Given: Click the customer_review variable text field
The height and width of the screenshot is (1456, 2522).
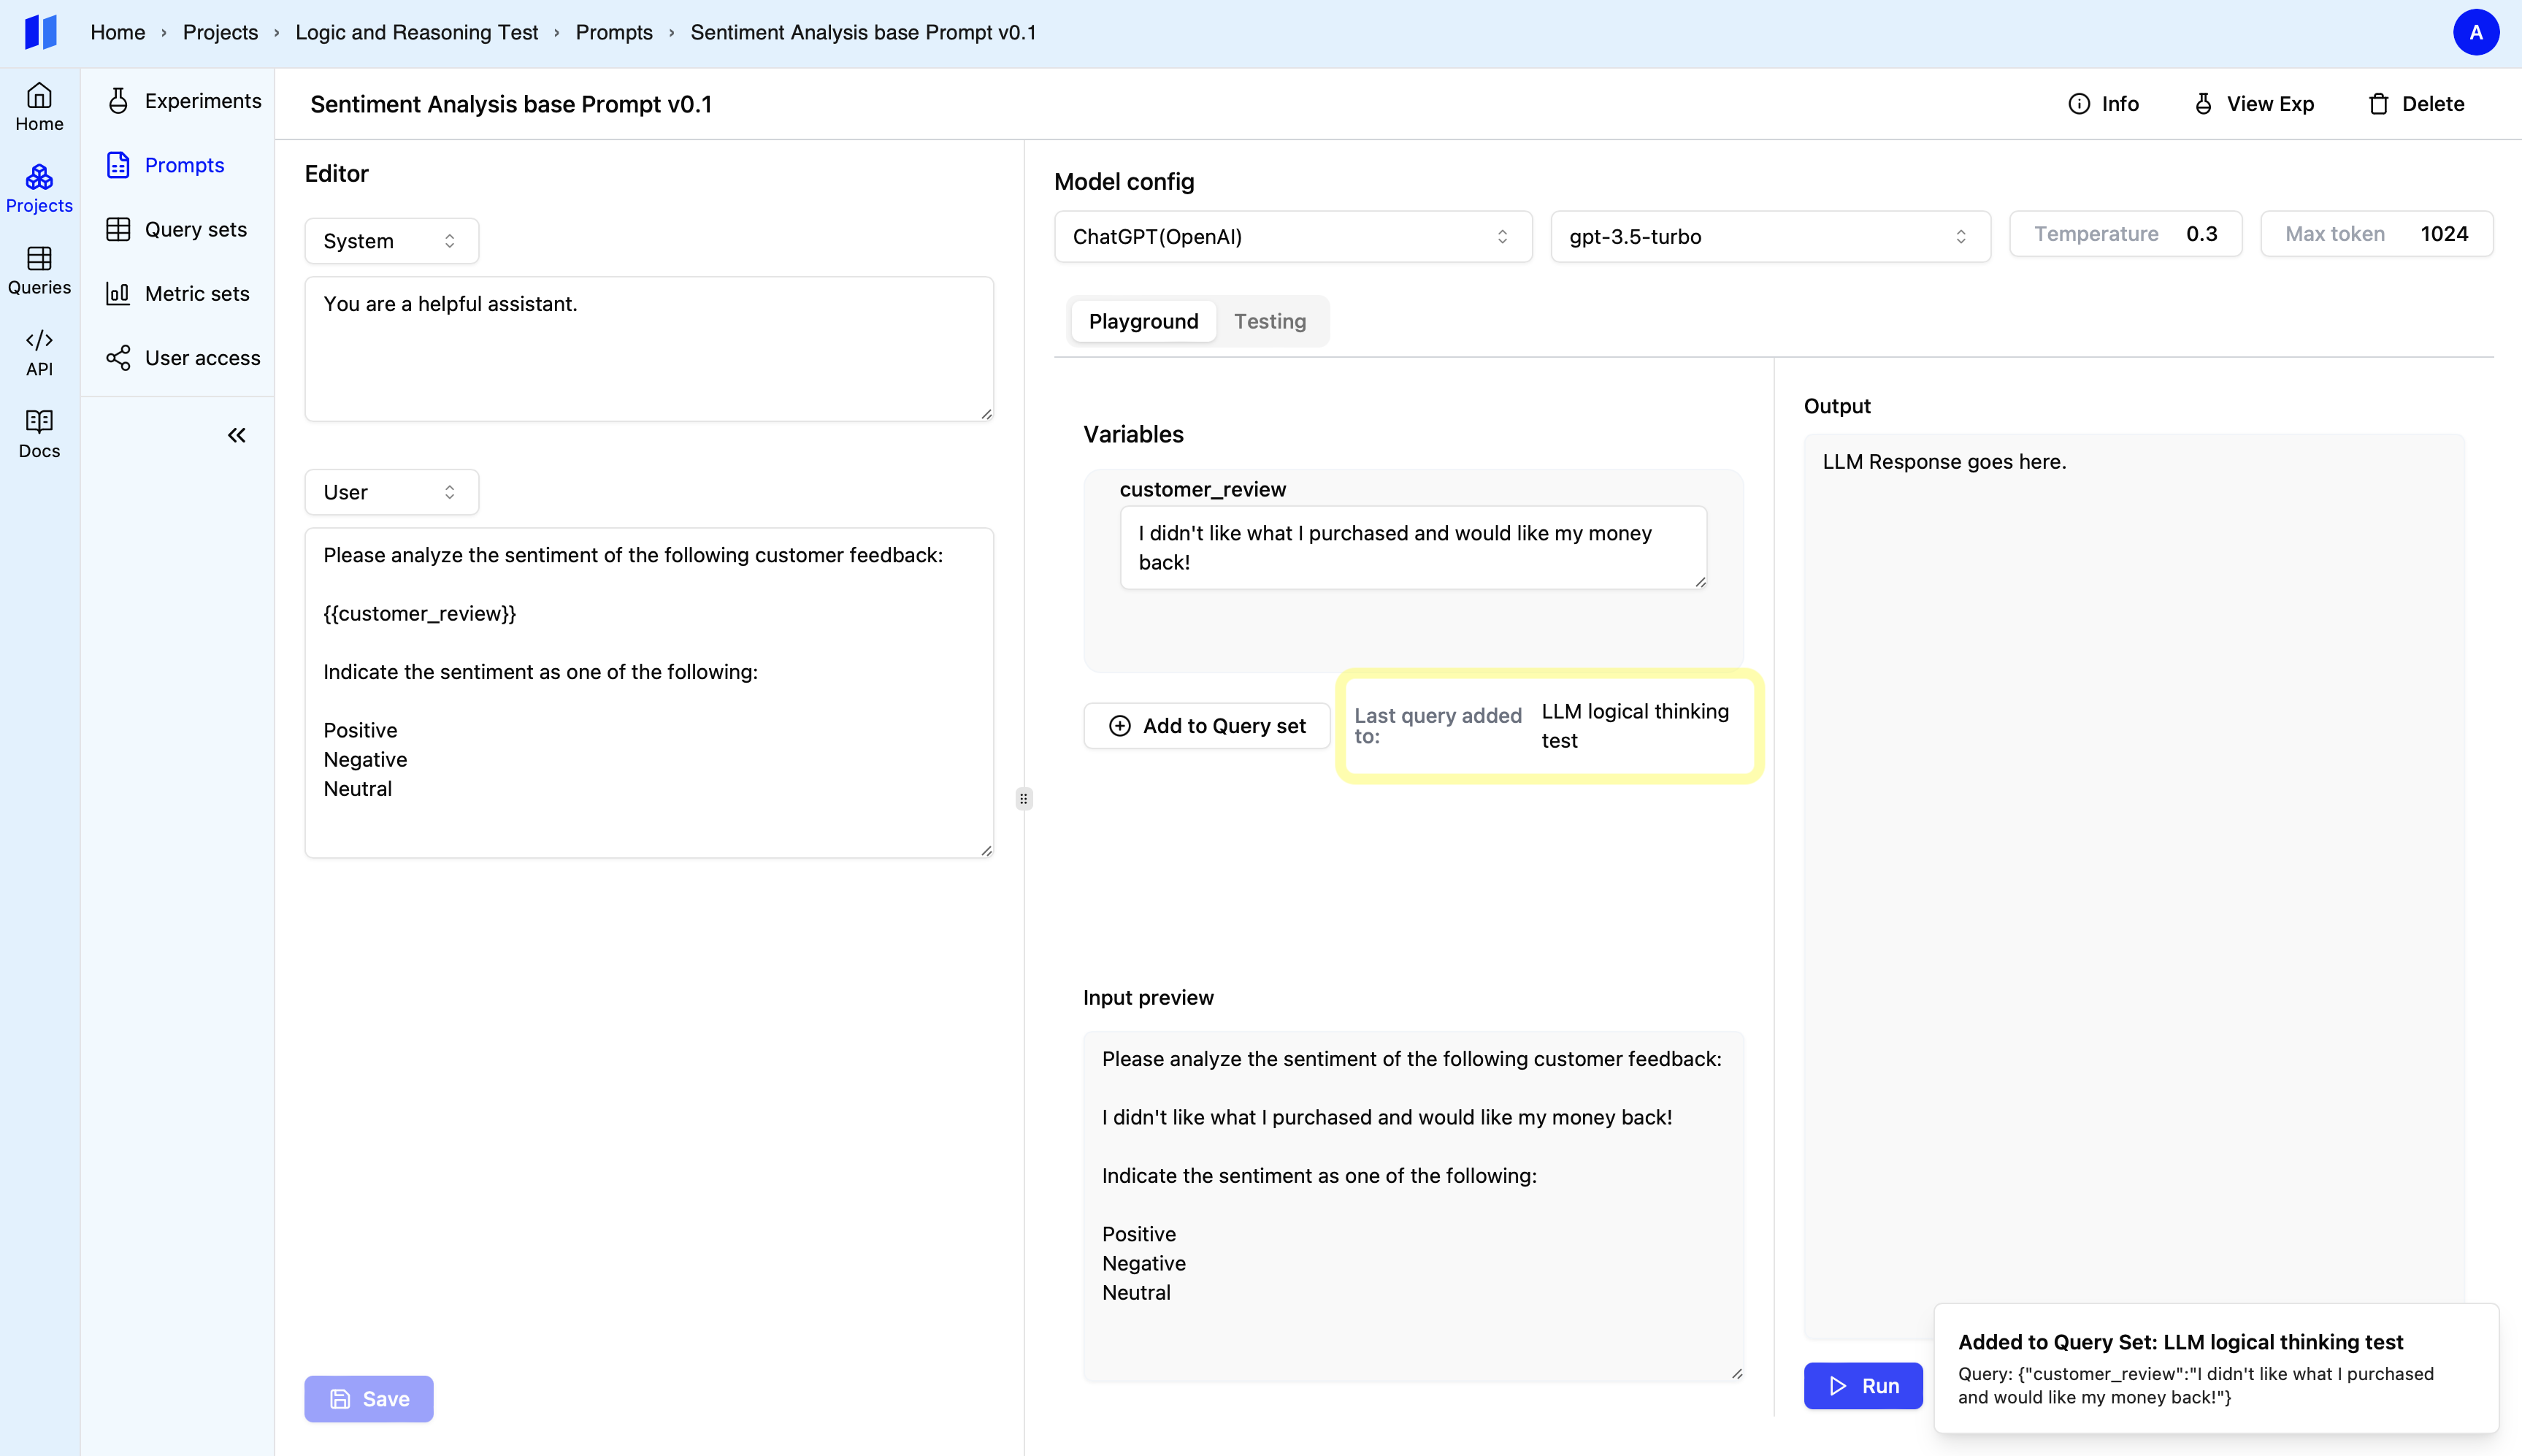Looking at the screenshot, I should click(1411, 547).
